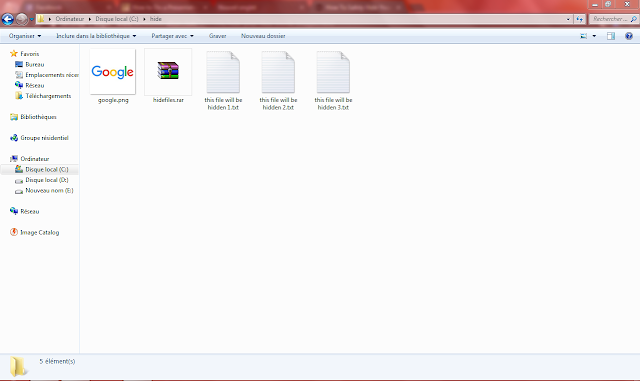The height and width of the screenshot is (381, 640).
Task: Select Téléchargements in favorites
Action: [x=48, y=96]
